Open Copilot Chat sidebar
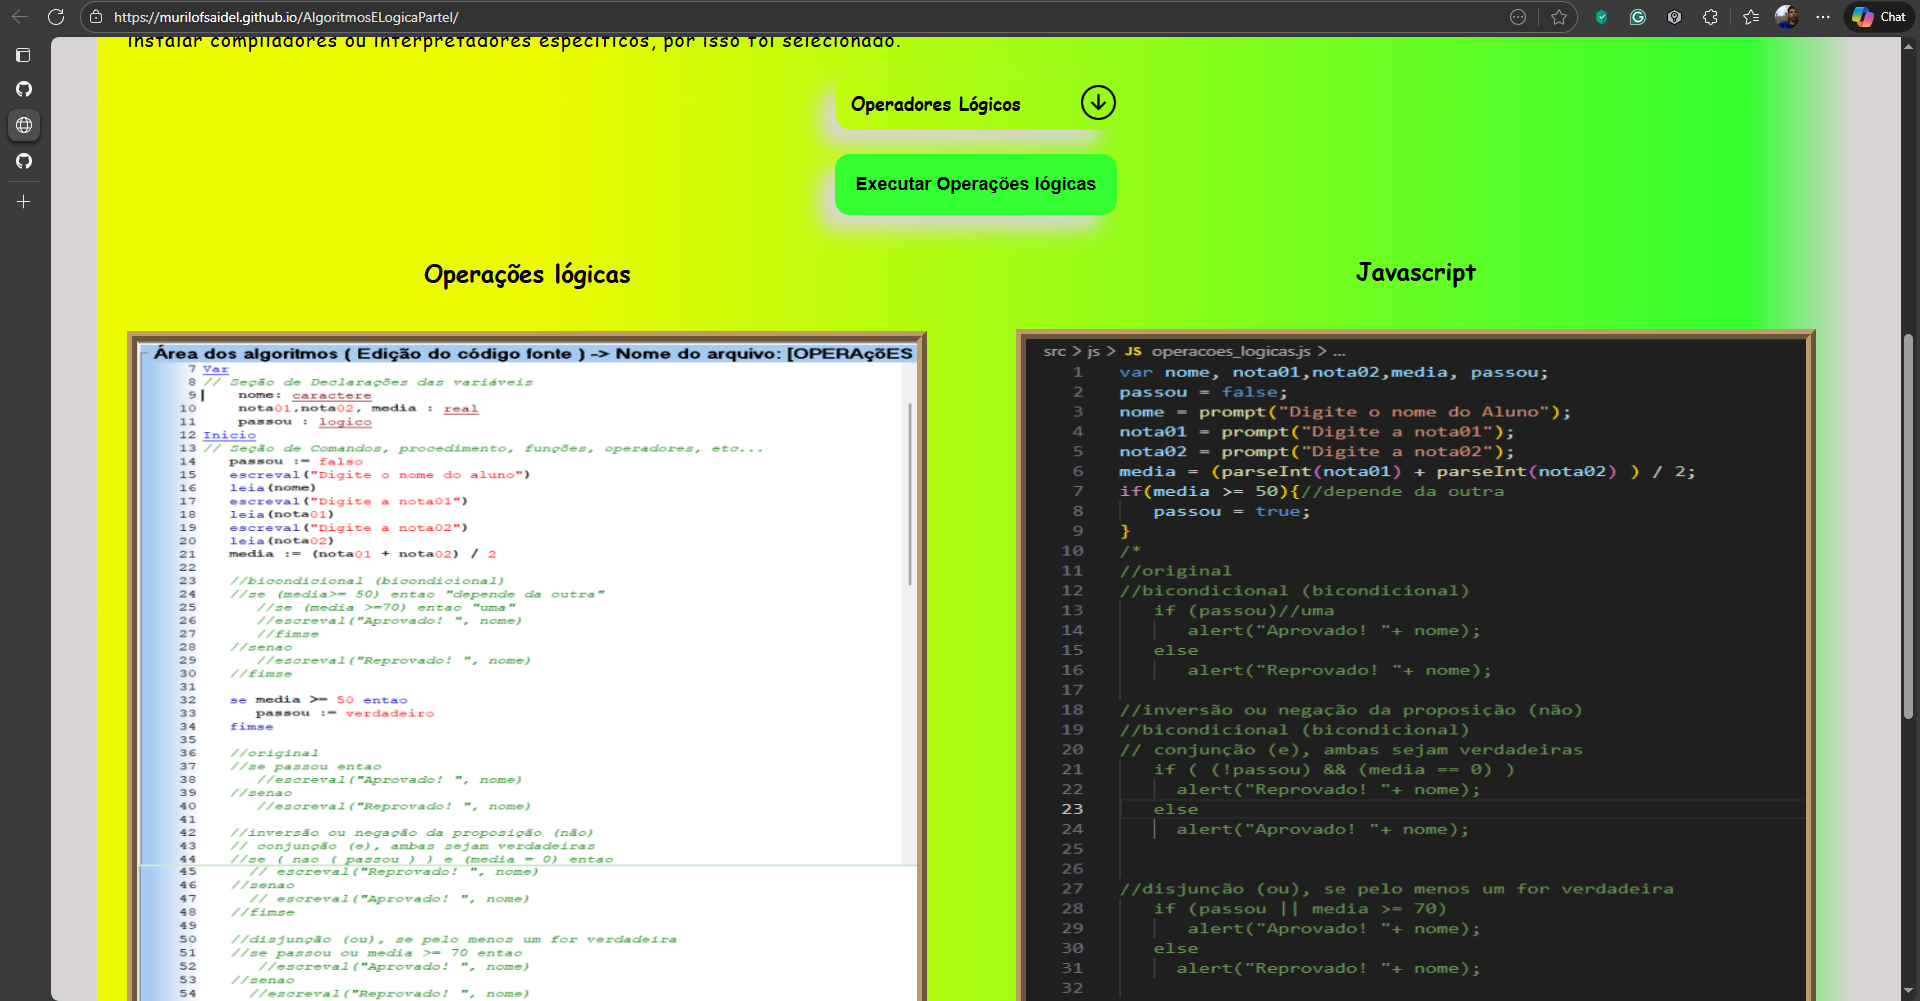1920x1001 pixels. (x=1879, y=17)
